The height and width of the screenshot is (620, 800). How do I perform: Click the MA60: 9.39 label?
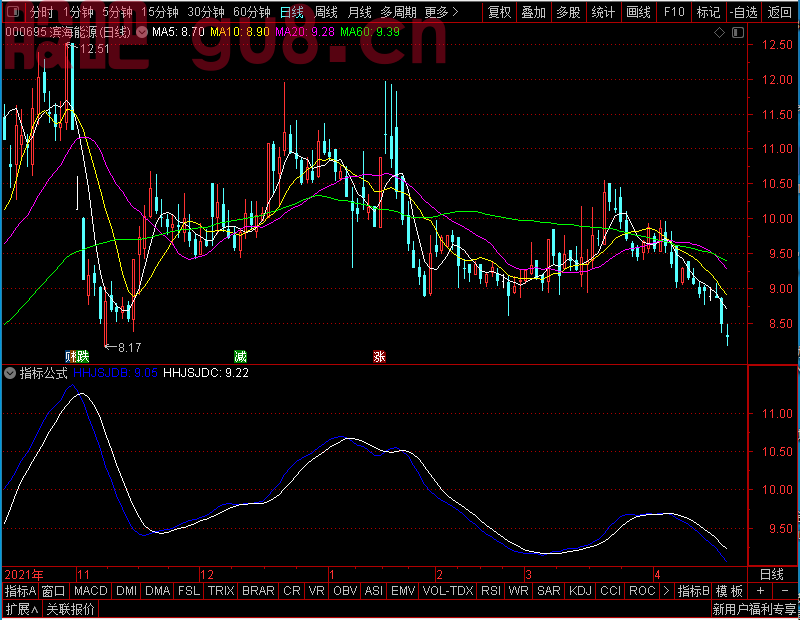[370, 32]
